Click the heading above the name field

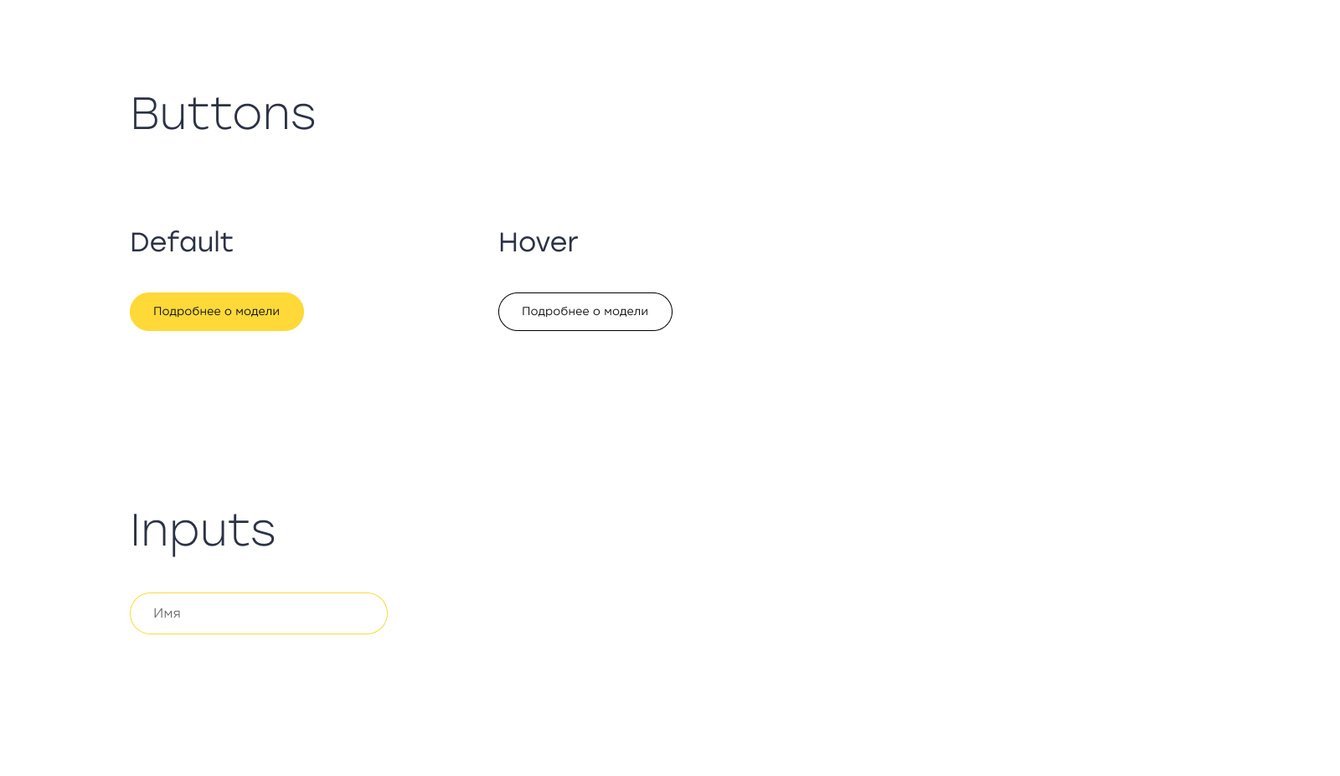(x=203, y=530)
